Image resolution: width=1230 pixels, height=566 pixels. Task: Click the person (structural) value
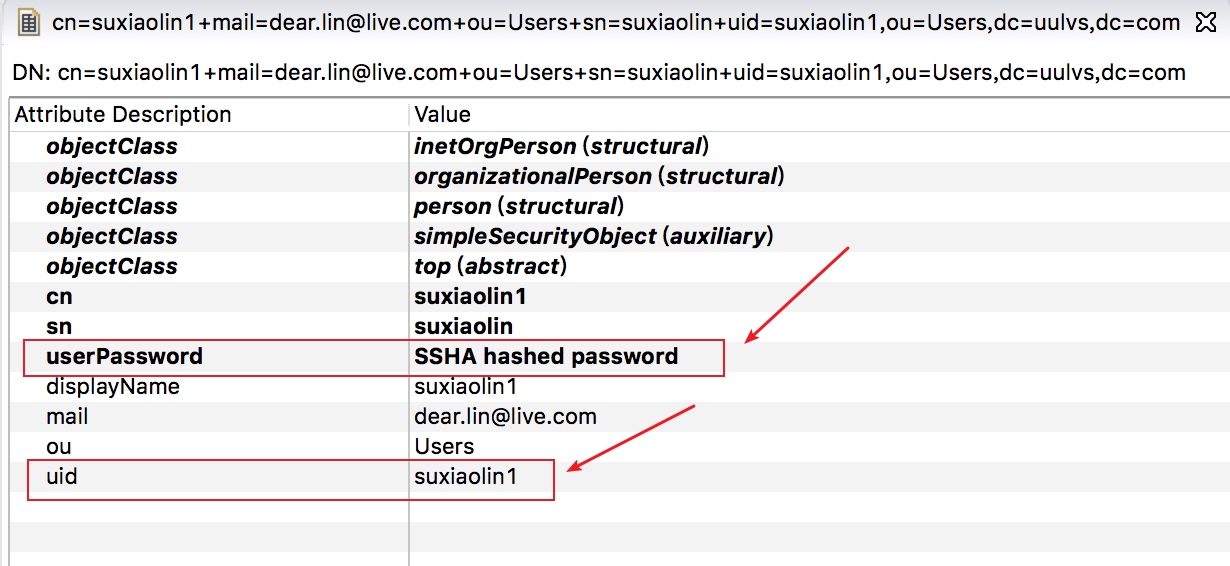(519, 206)
